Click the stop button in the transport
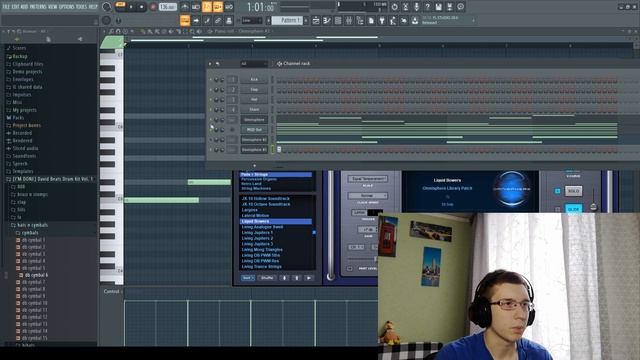 click(x=142, y=7)
